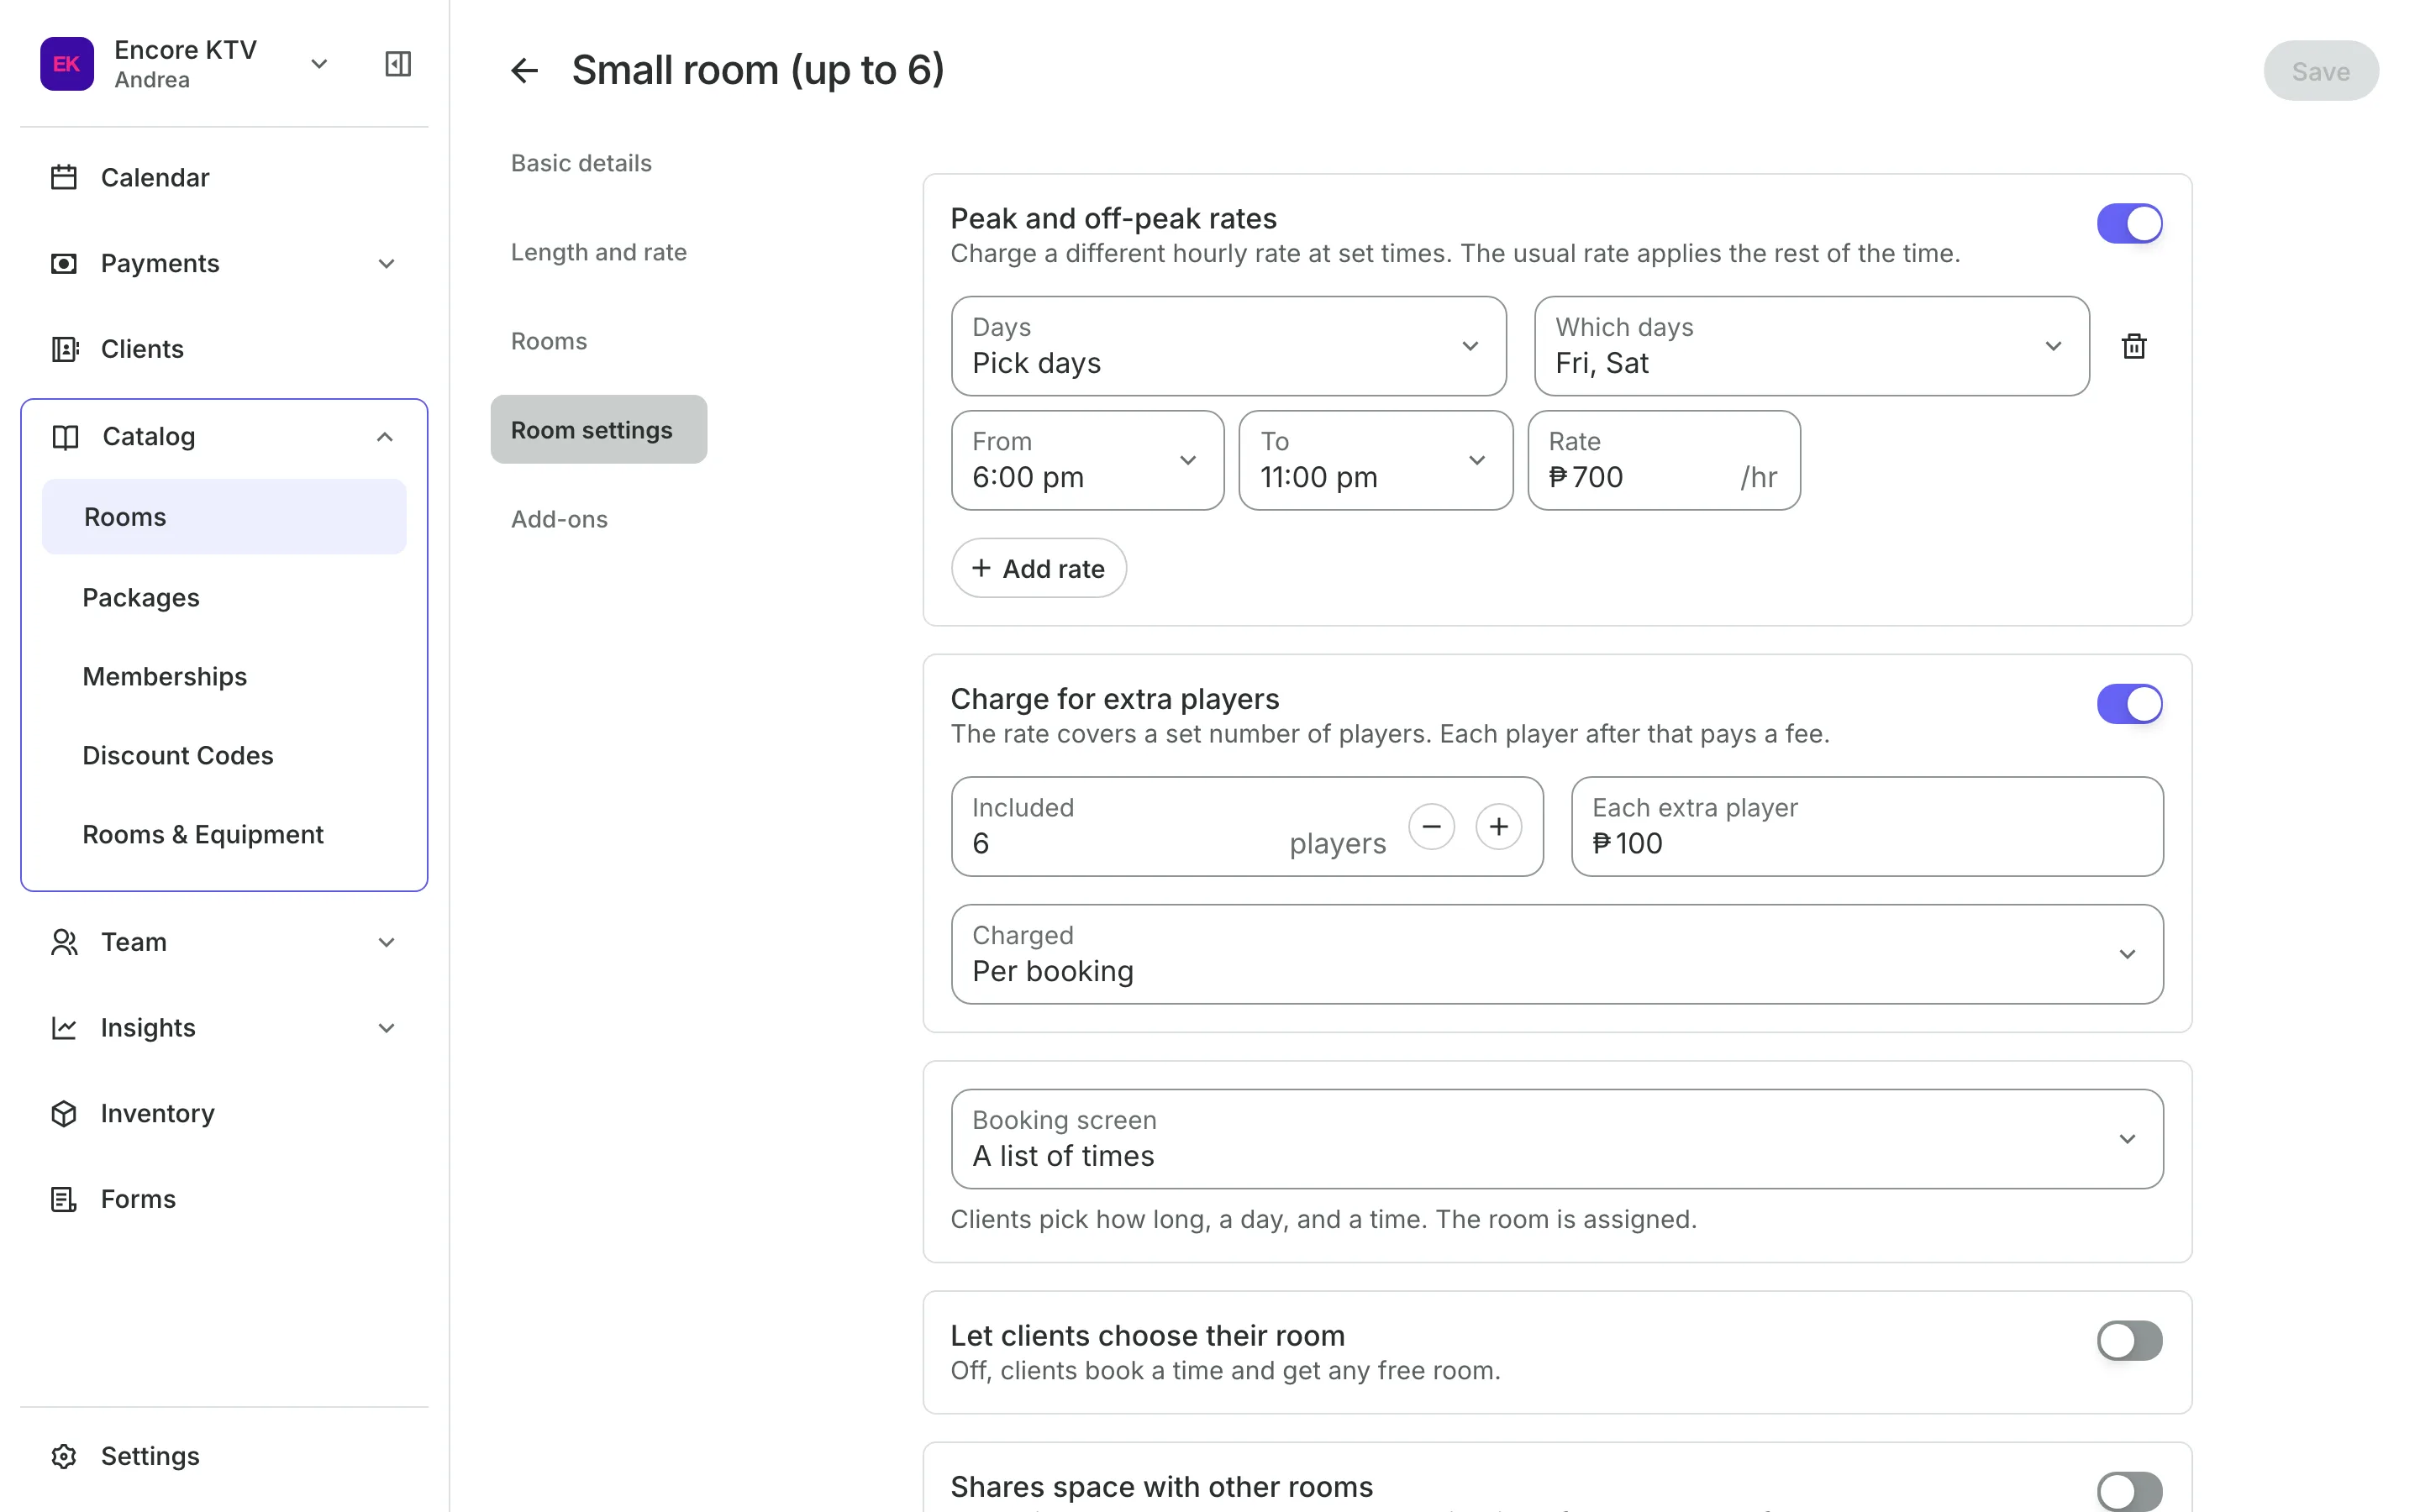Select the Room settings tab
The height and width of the screenshot is (1512, 2420).
pos(598,430)
